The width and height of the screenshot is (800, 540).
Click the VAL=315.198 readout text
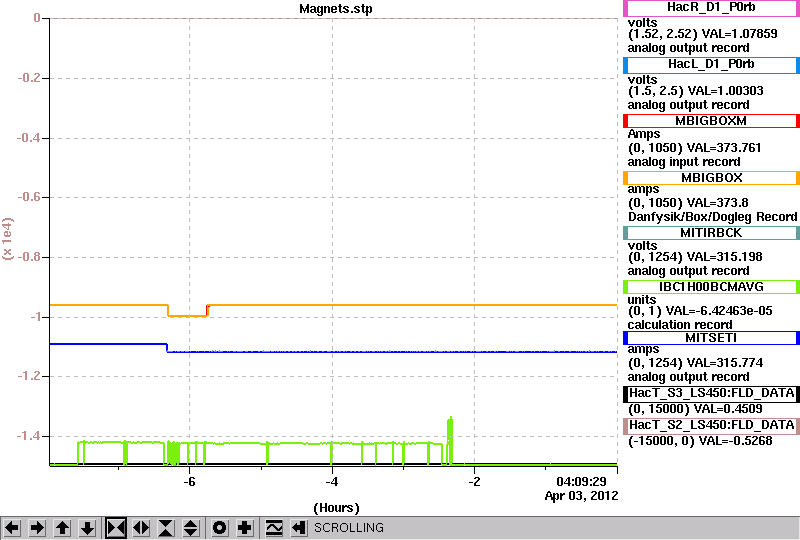pos(724,257)
